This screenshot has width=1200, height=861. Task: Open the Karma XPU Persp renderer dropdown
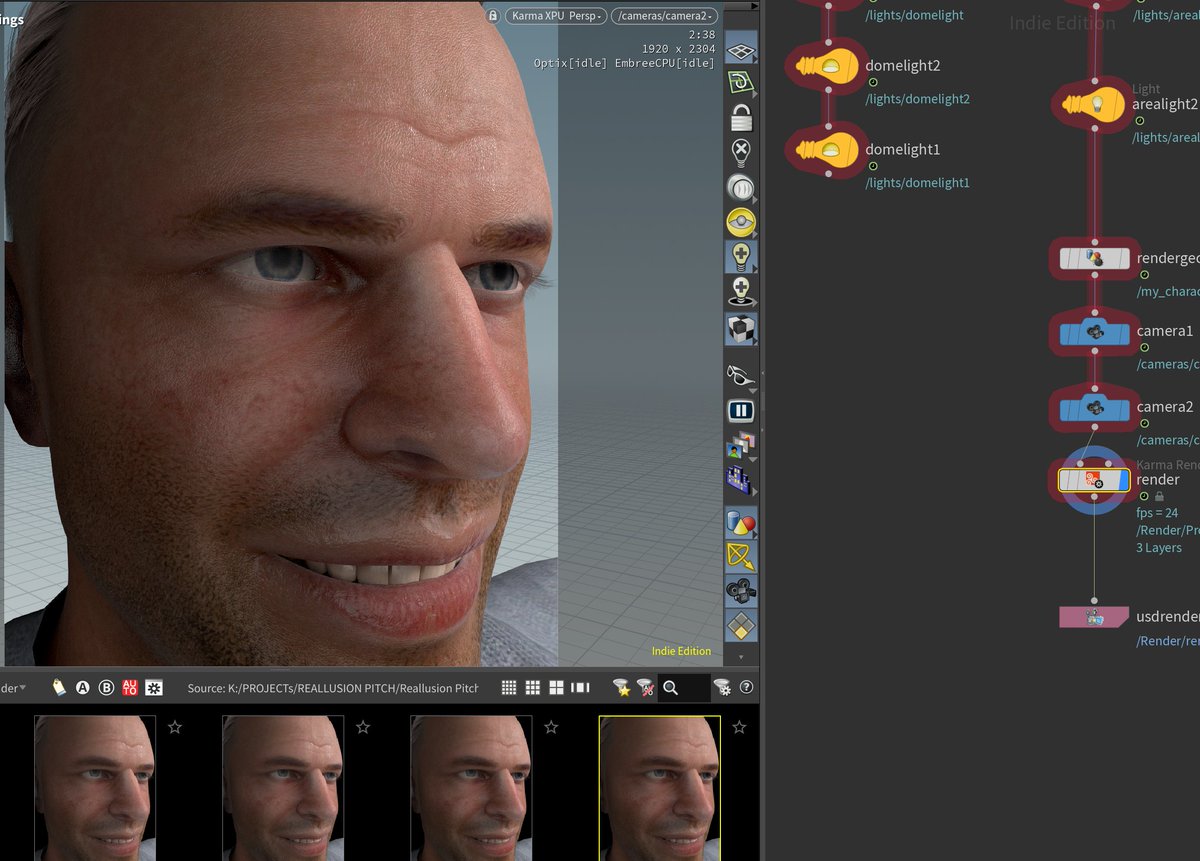tap(555, 16)
